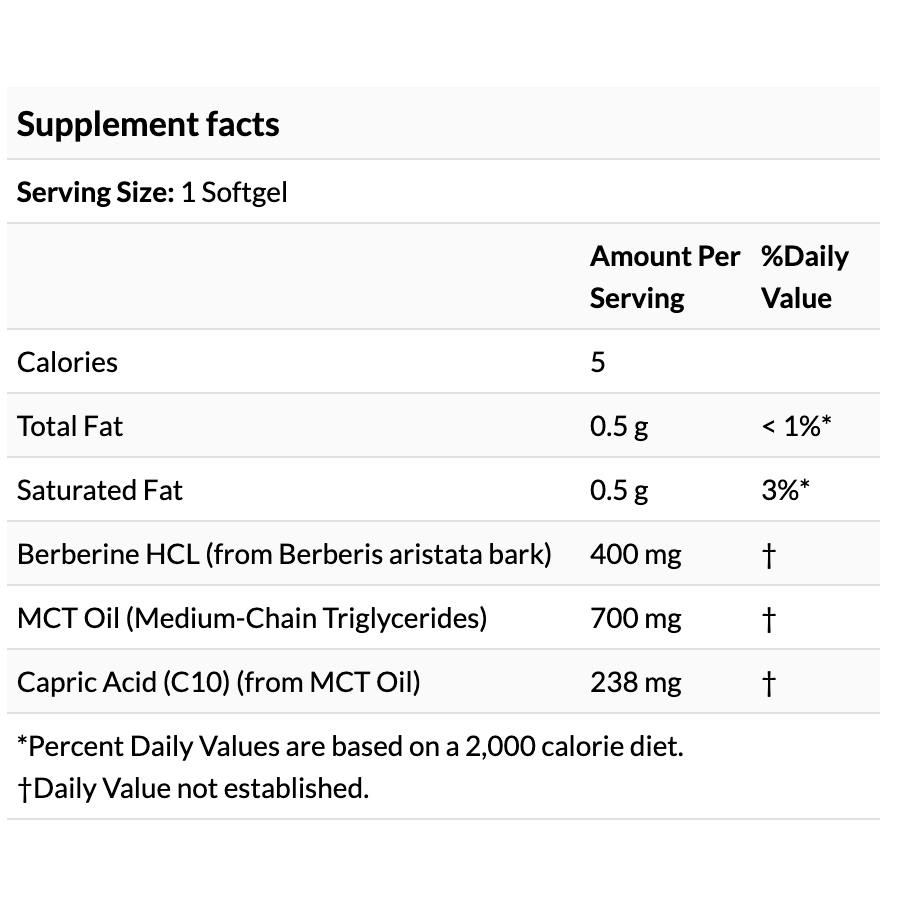Click the %Daily Value column header

(x=804, y=277)
